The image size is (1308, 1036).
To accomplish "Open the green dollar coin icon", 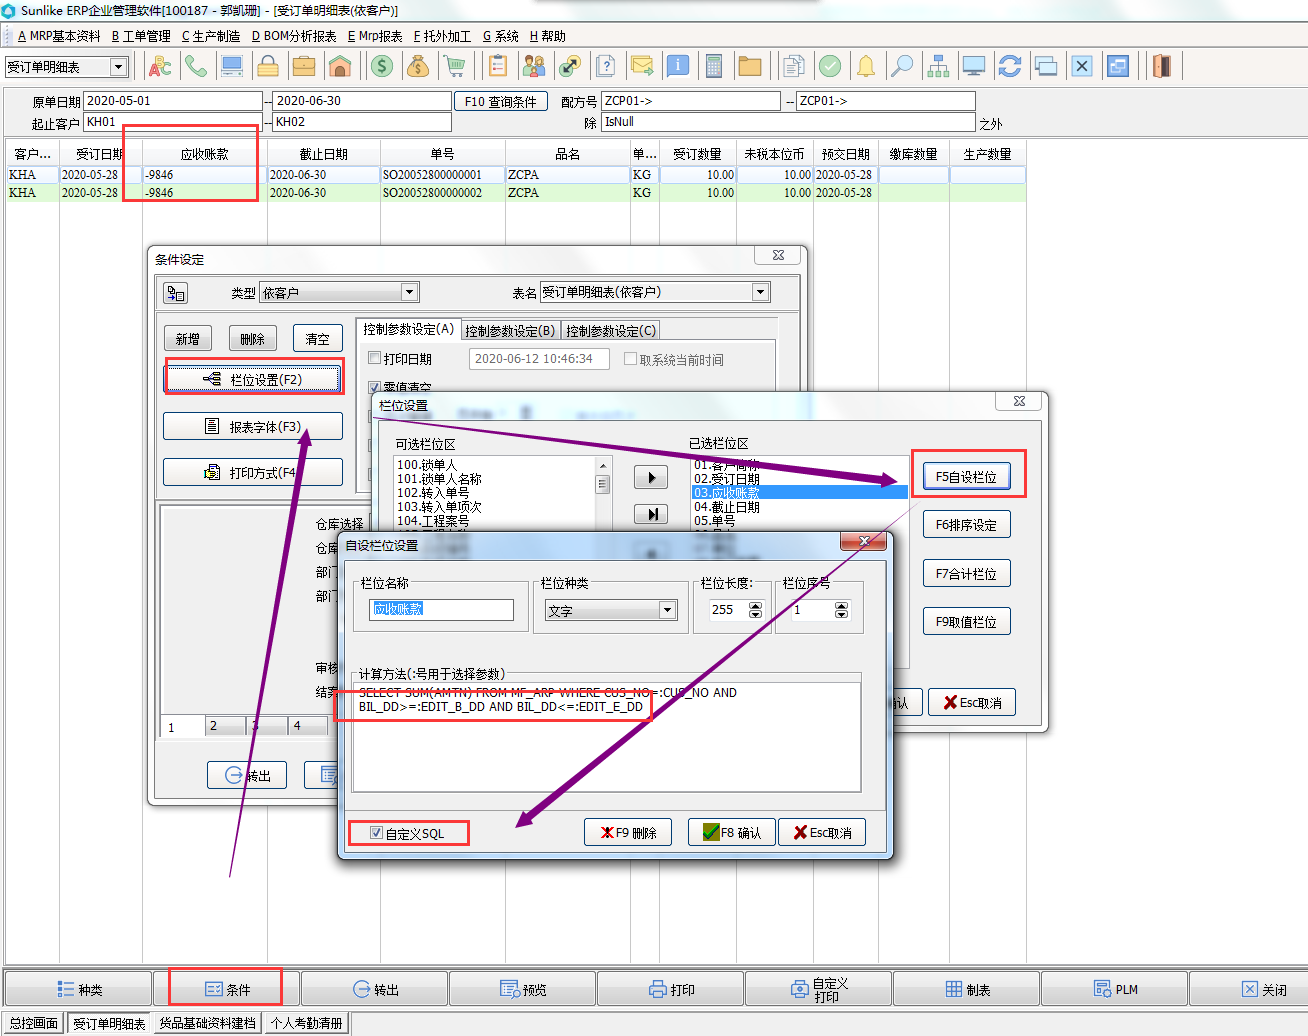I will point(382,67).
